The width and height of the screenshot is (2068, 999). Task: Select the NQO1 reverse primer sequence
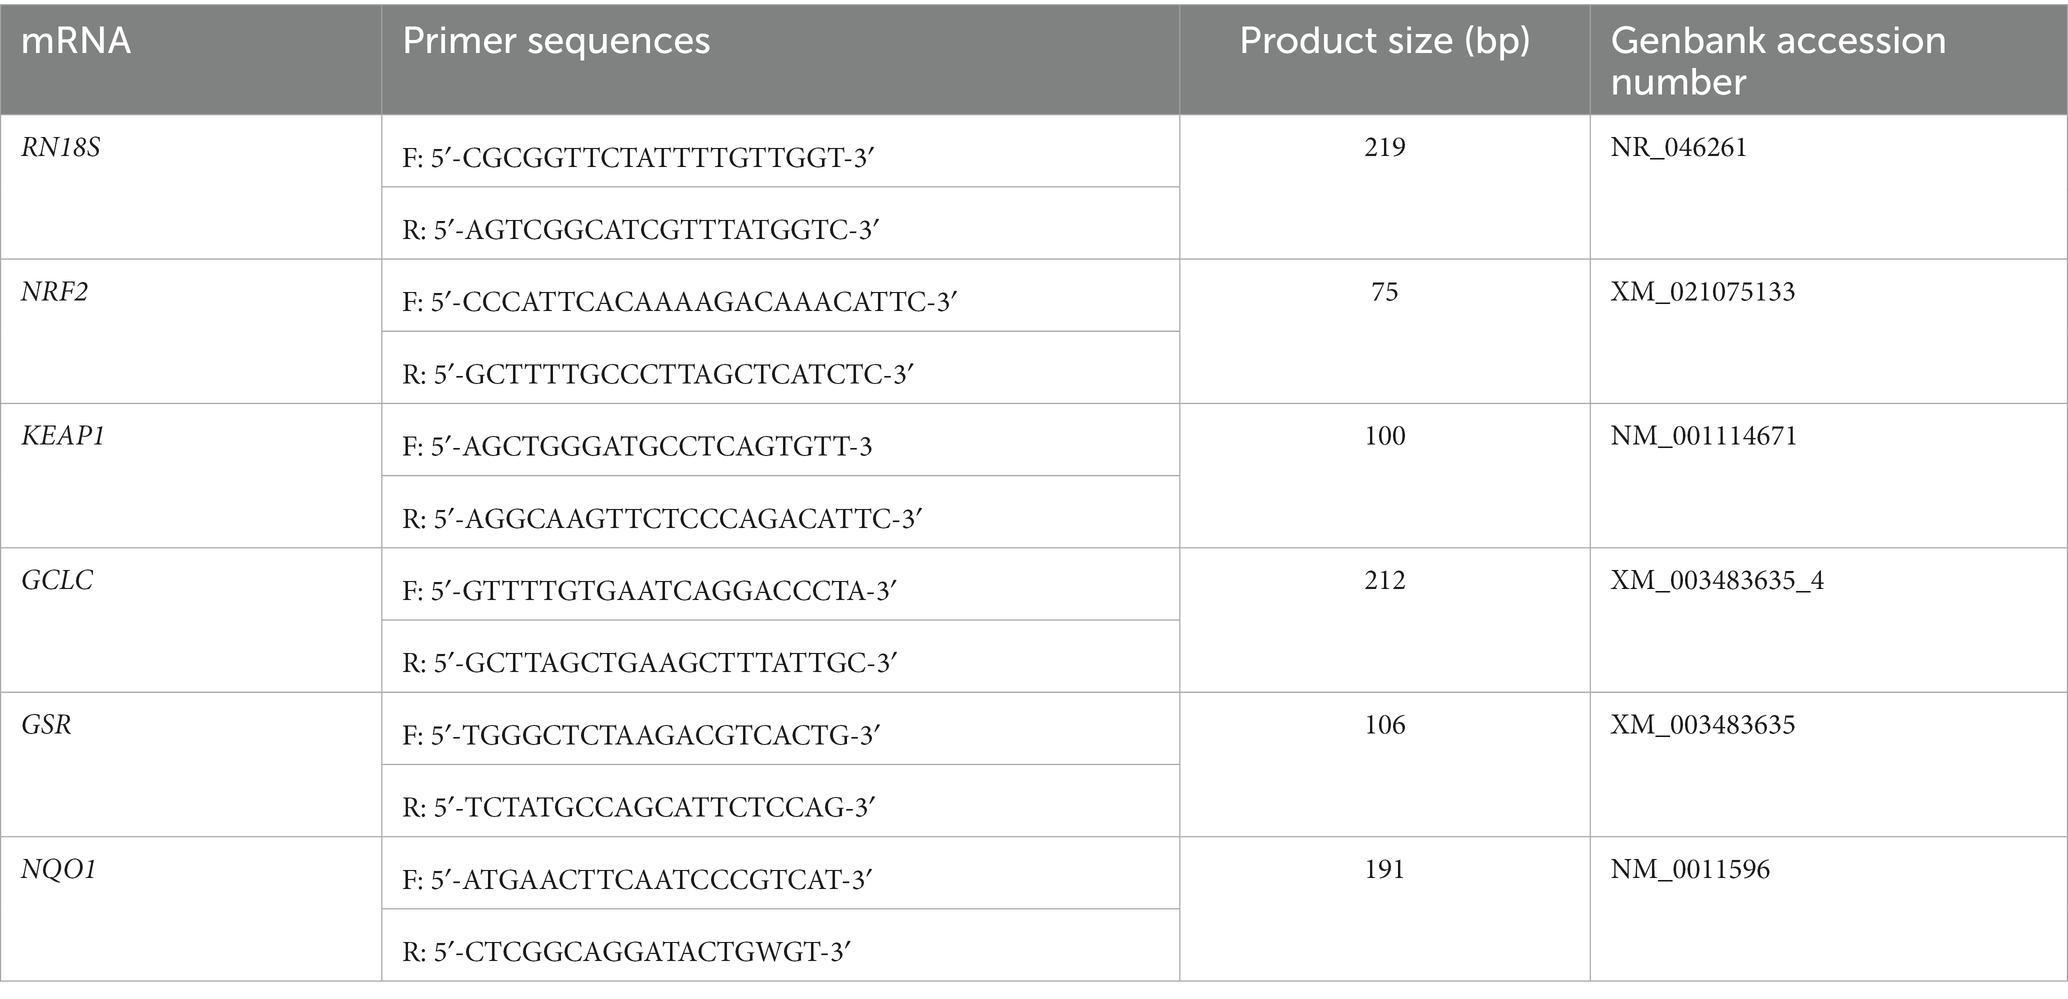(626, 951)
